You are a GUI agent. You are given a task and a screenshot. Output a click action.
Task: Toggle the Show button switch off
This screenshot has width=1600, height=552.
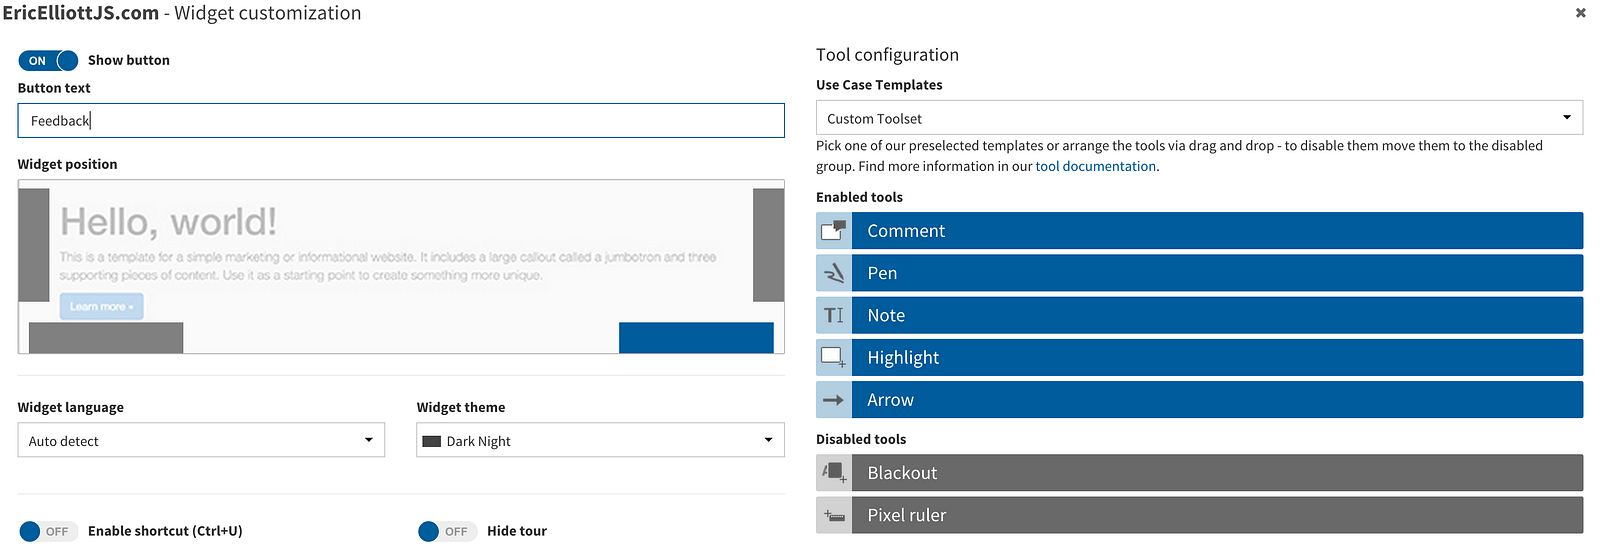[48, 61]
